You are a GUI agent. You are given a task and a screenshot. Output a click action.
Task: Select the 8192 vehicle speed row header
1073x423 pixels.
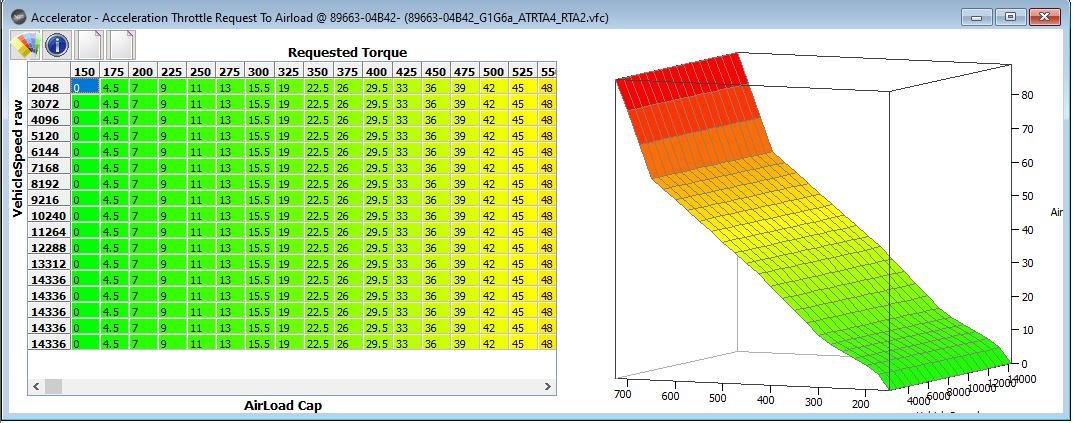pos(49,183)
